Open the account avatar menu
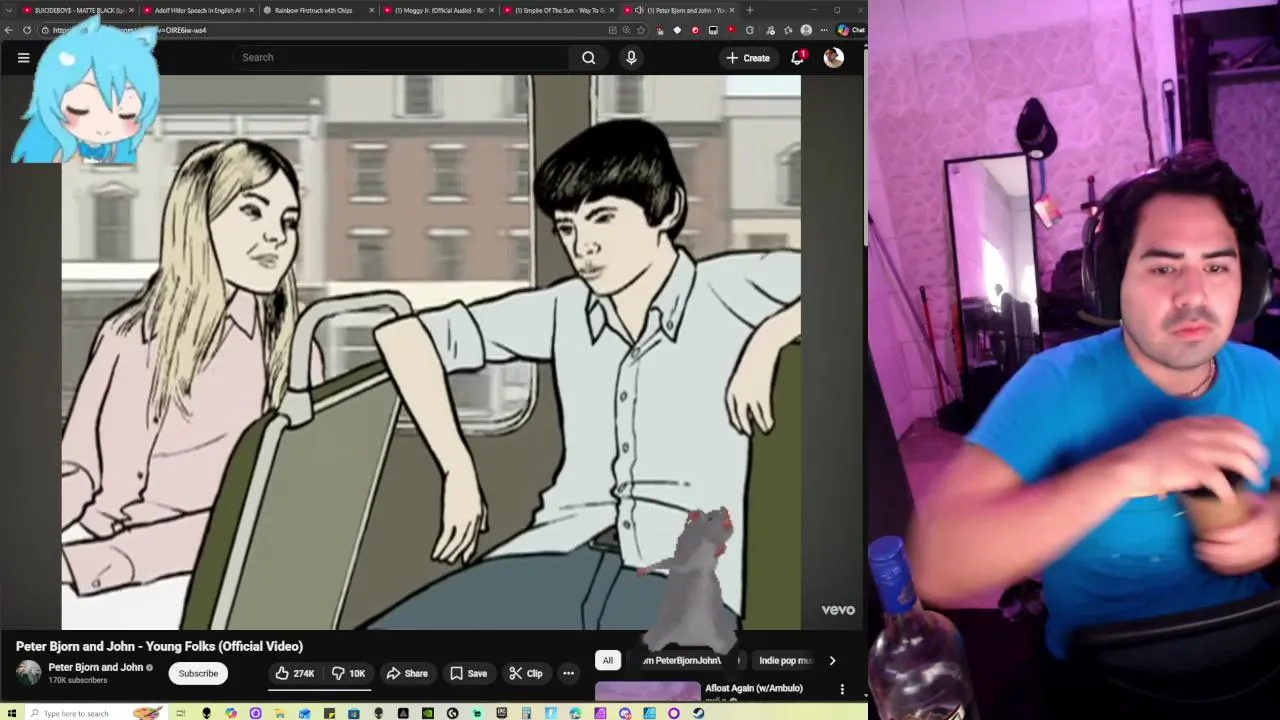1280x720 pixels. tap(833, 58)
